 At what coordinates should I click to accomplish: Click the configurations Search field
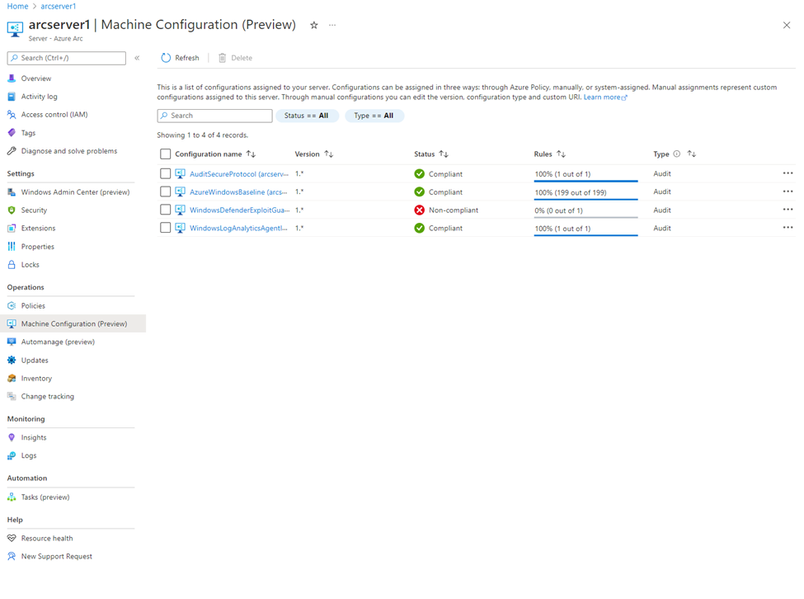(215, 116)
